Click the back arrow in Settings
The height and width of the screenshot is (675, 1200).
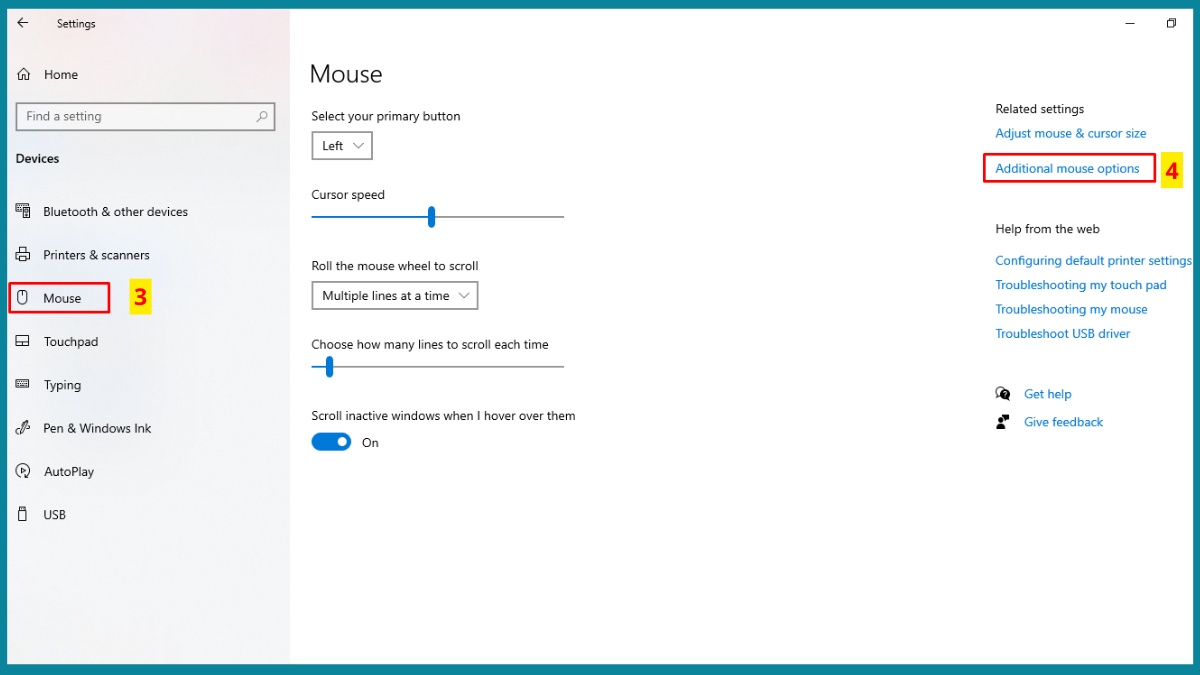point(23,23)
